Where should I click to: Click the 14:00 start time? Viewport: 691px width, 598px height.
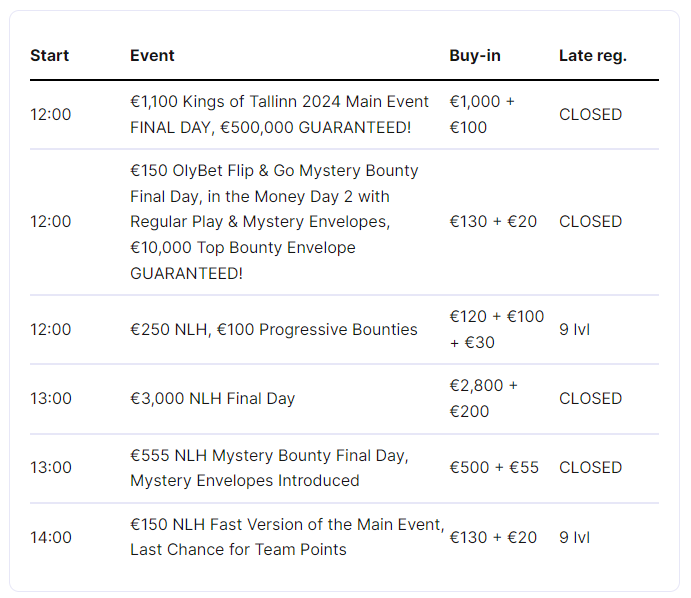pyautogui.click(x=51, y=537)
